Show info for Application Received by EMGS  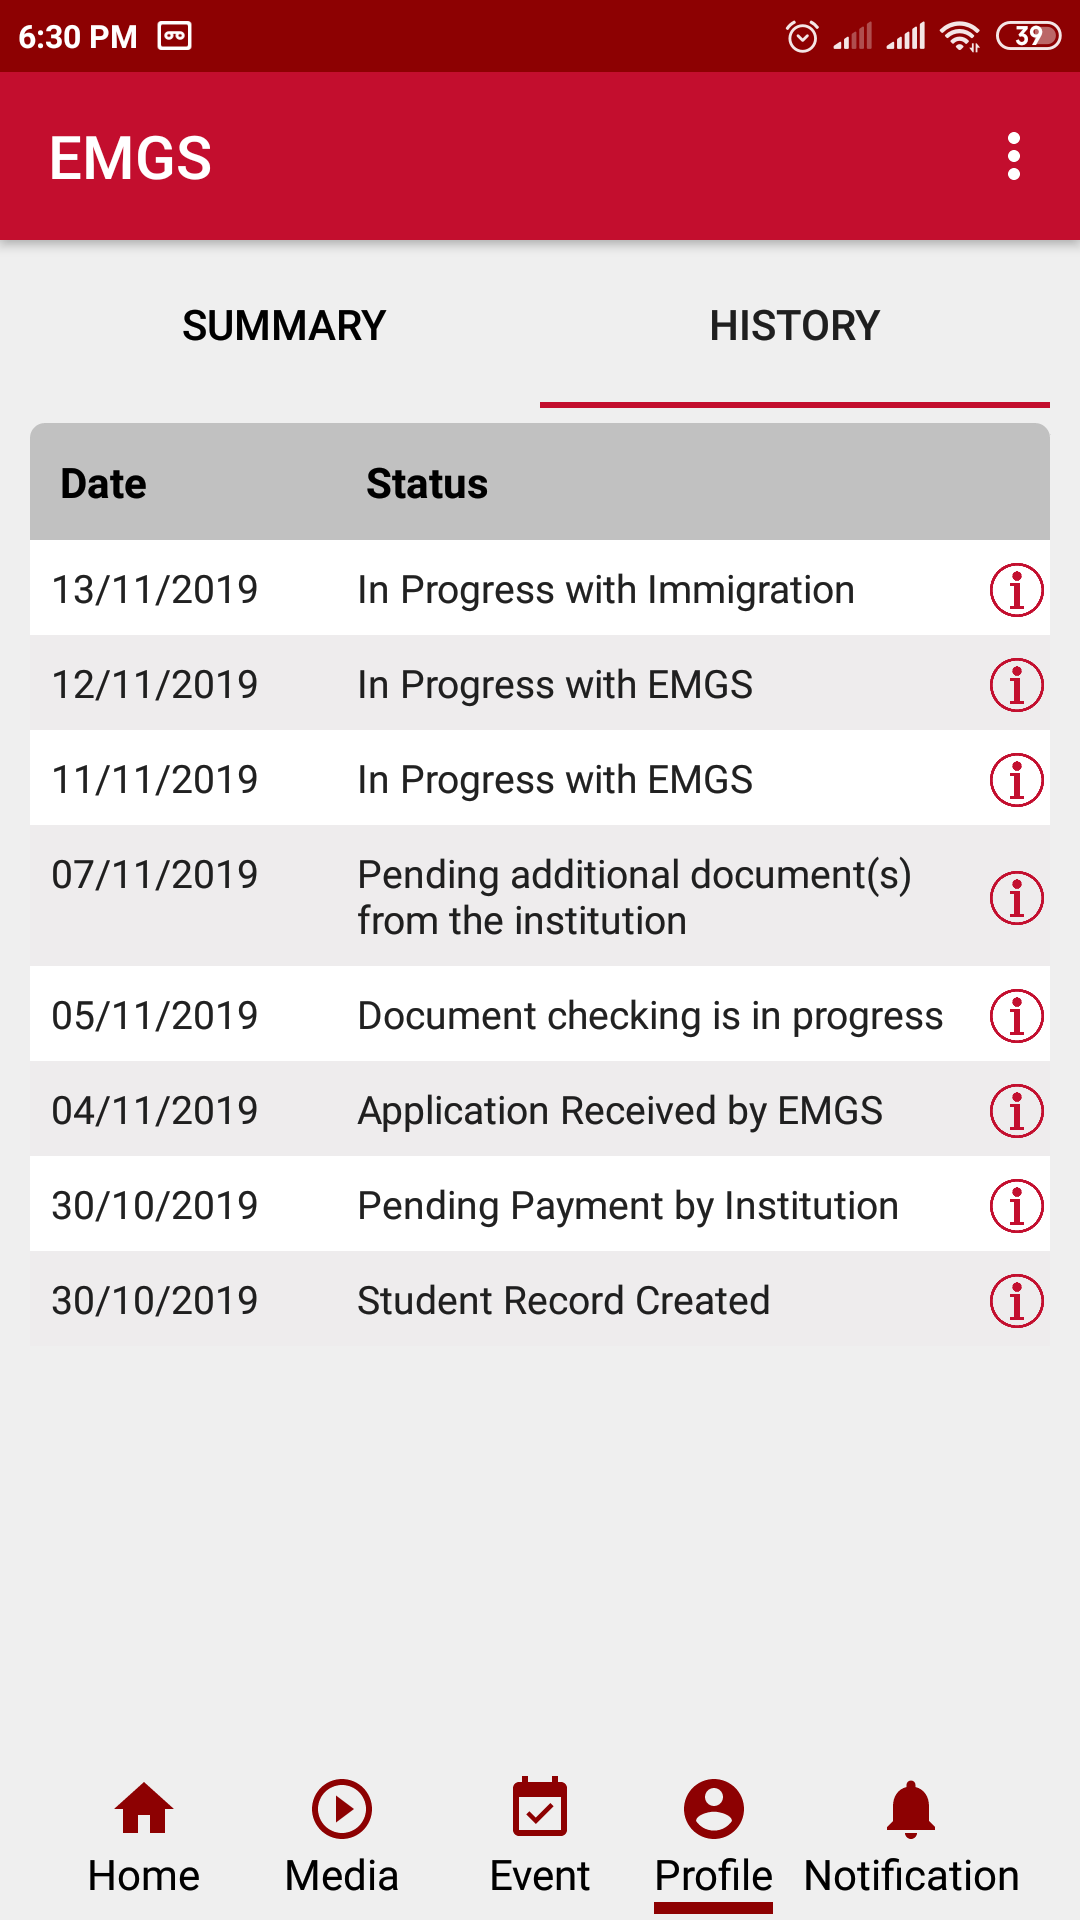(1016, 1111)
